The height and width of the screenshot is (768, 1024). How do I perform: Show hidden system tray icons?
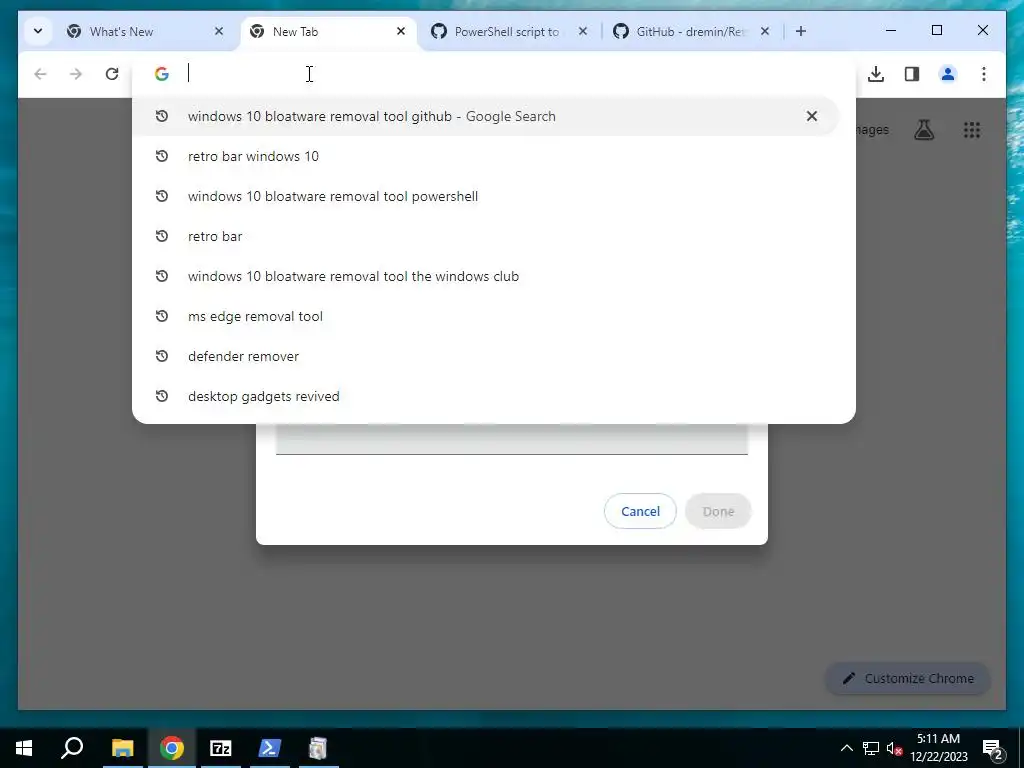pos(846,748)
